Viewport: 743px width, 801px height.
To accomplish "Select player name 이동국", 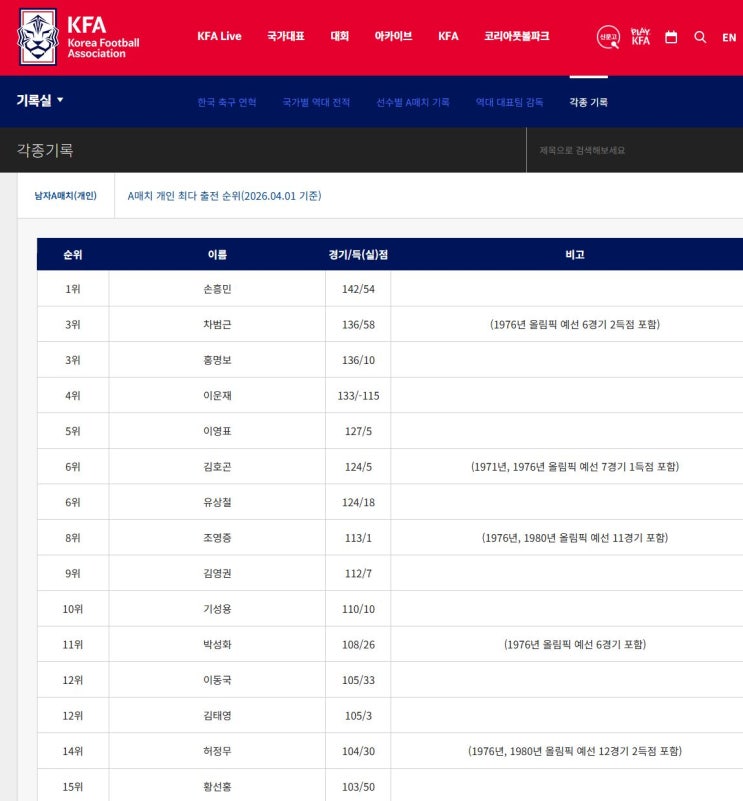I will (217, 680).
